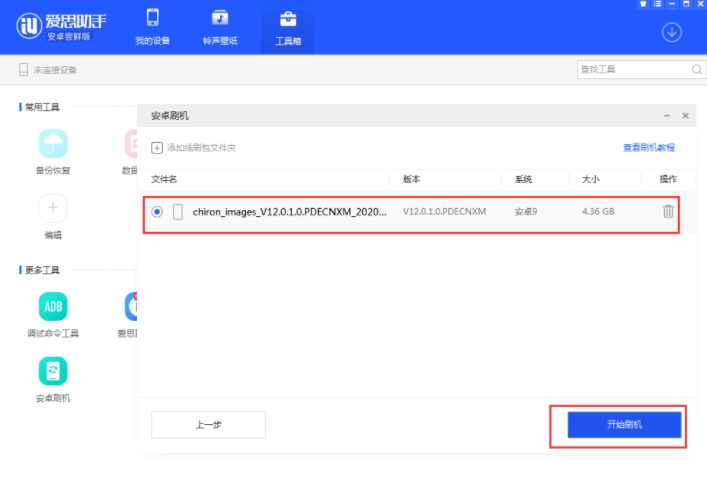Delete the chiron firmware with trash icon
Viewport: 707px width, 491px height.
coord(668,211)
